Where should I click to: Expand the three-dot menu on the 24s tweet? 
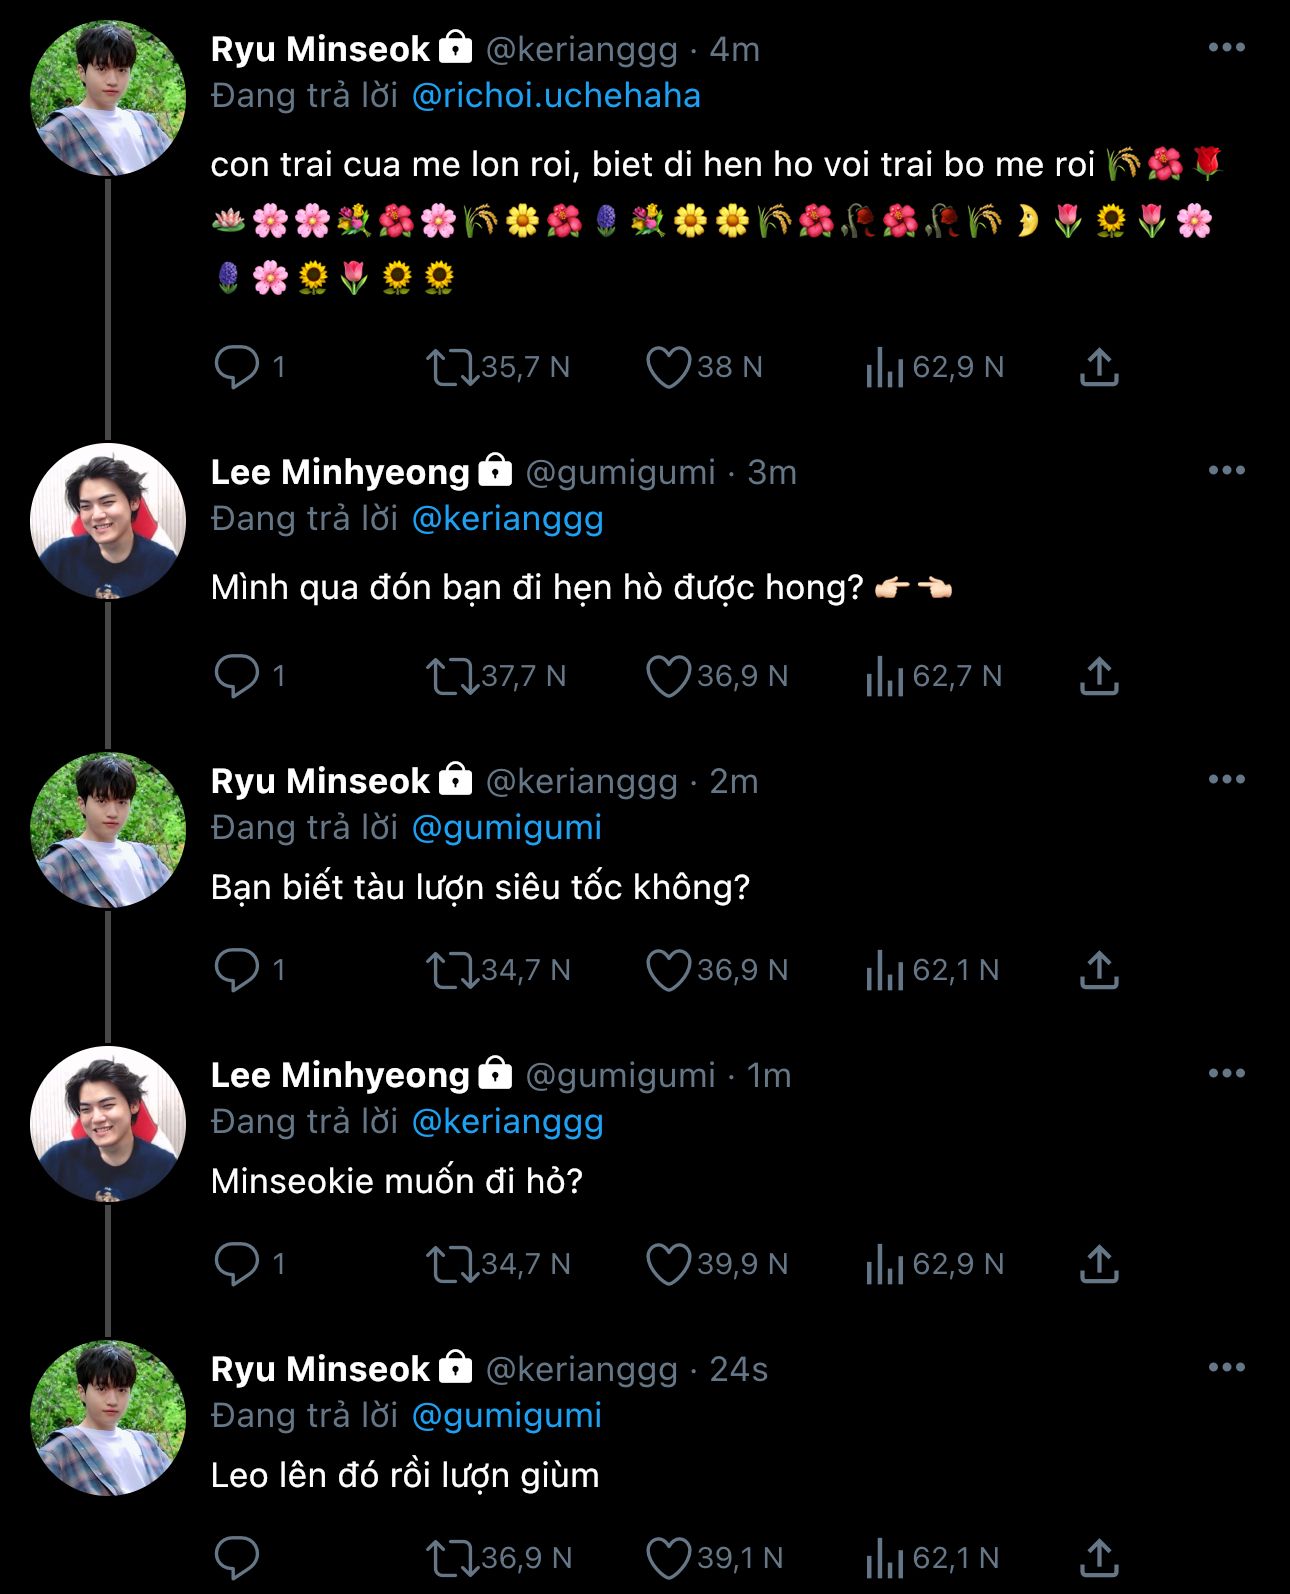pos(1226,1368)
